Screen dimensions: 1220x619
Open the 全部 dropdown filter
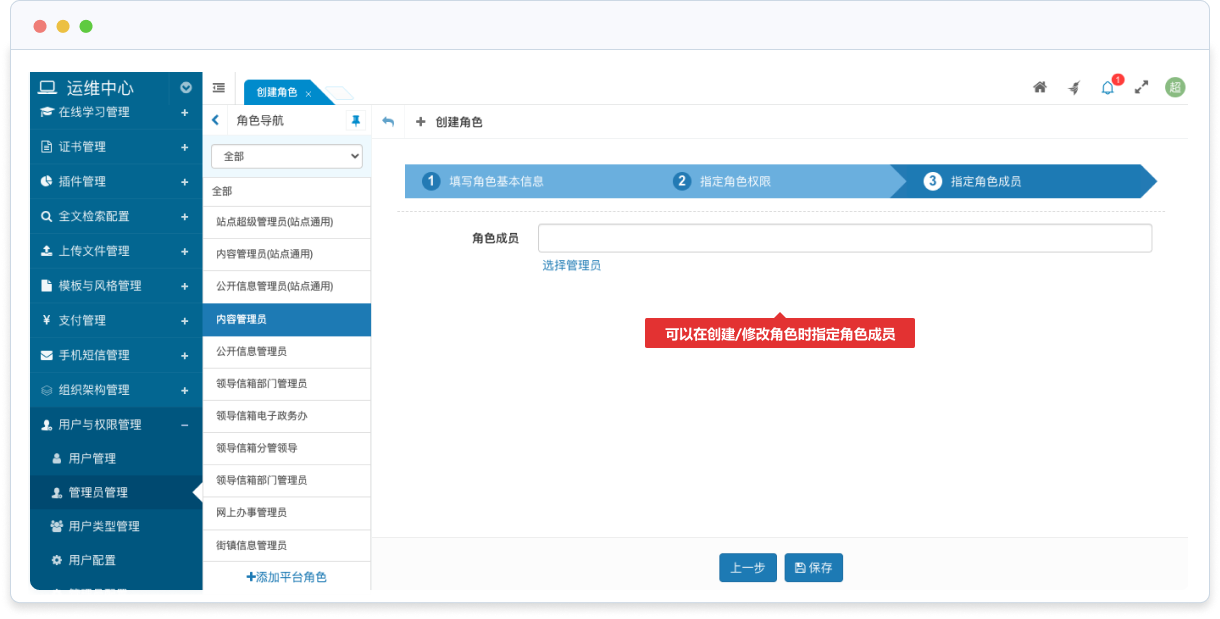tap(287, 156)
